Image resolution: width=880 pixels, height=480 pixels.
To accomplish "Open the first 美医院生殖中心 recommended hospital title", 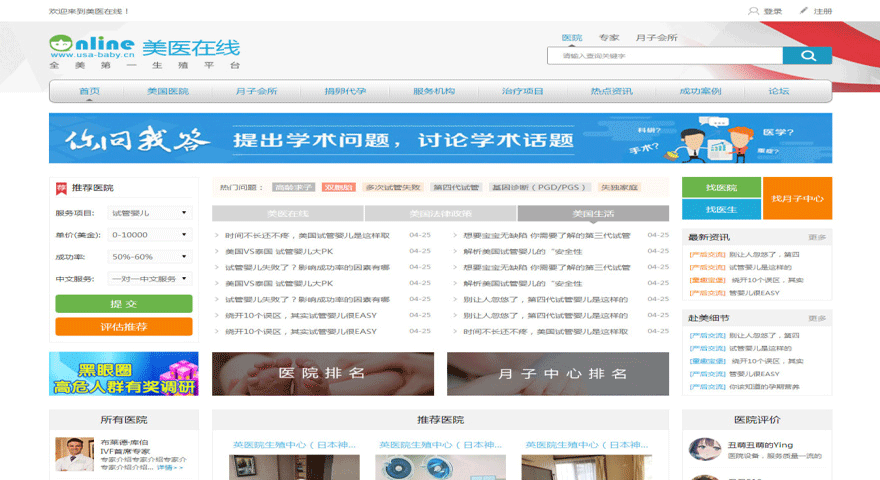I will tap(294, 445).
